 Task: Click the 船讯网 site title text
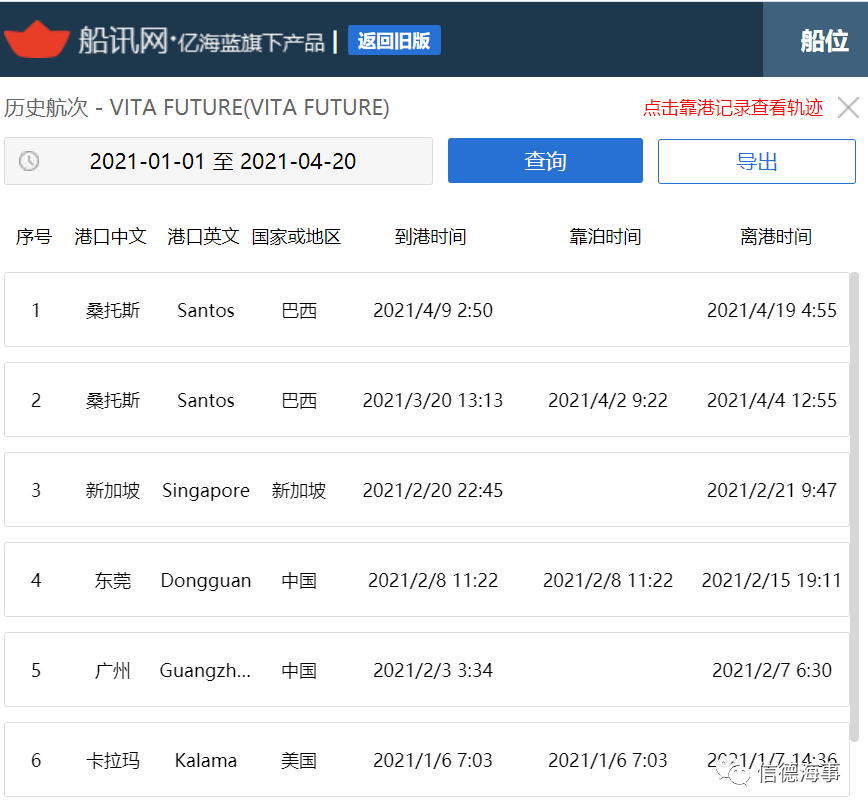[x=122, y=40]
